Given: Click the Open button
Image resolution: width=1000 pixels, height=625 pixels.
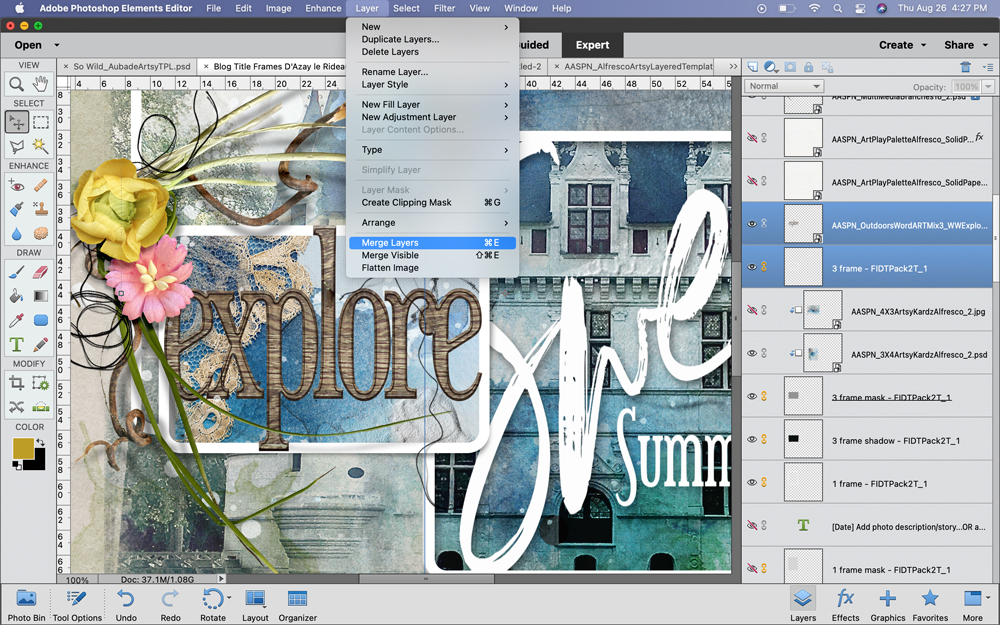Looking at the screenshot, I should click(28, 45).
